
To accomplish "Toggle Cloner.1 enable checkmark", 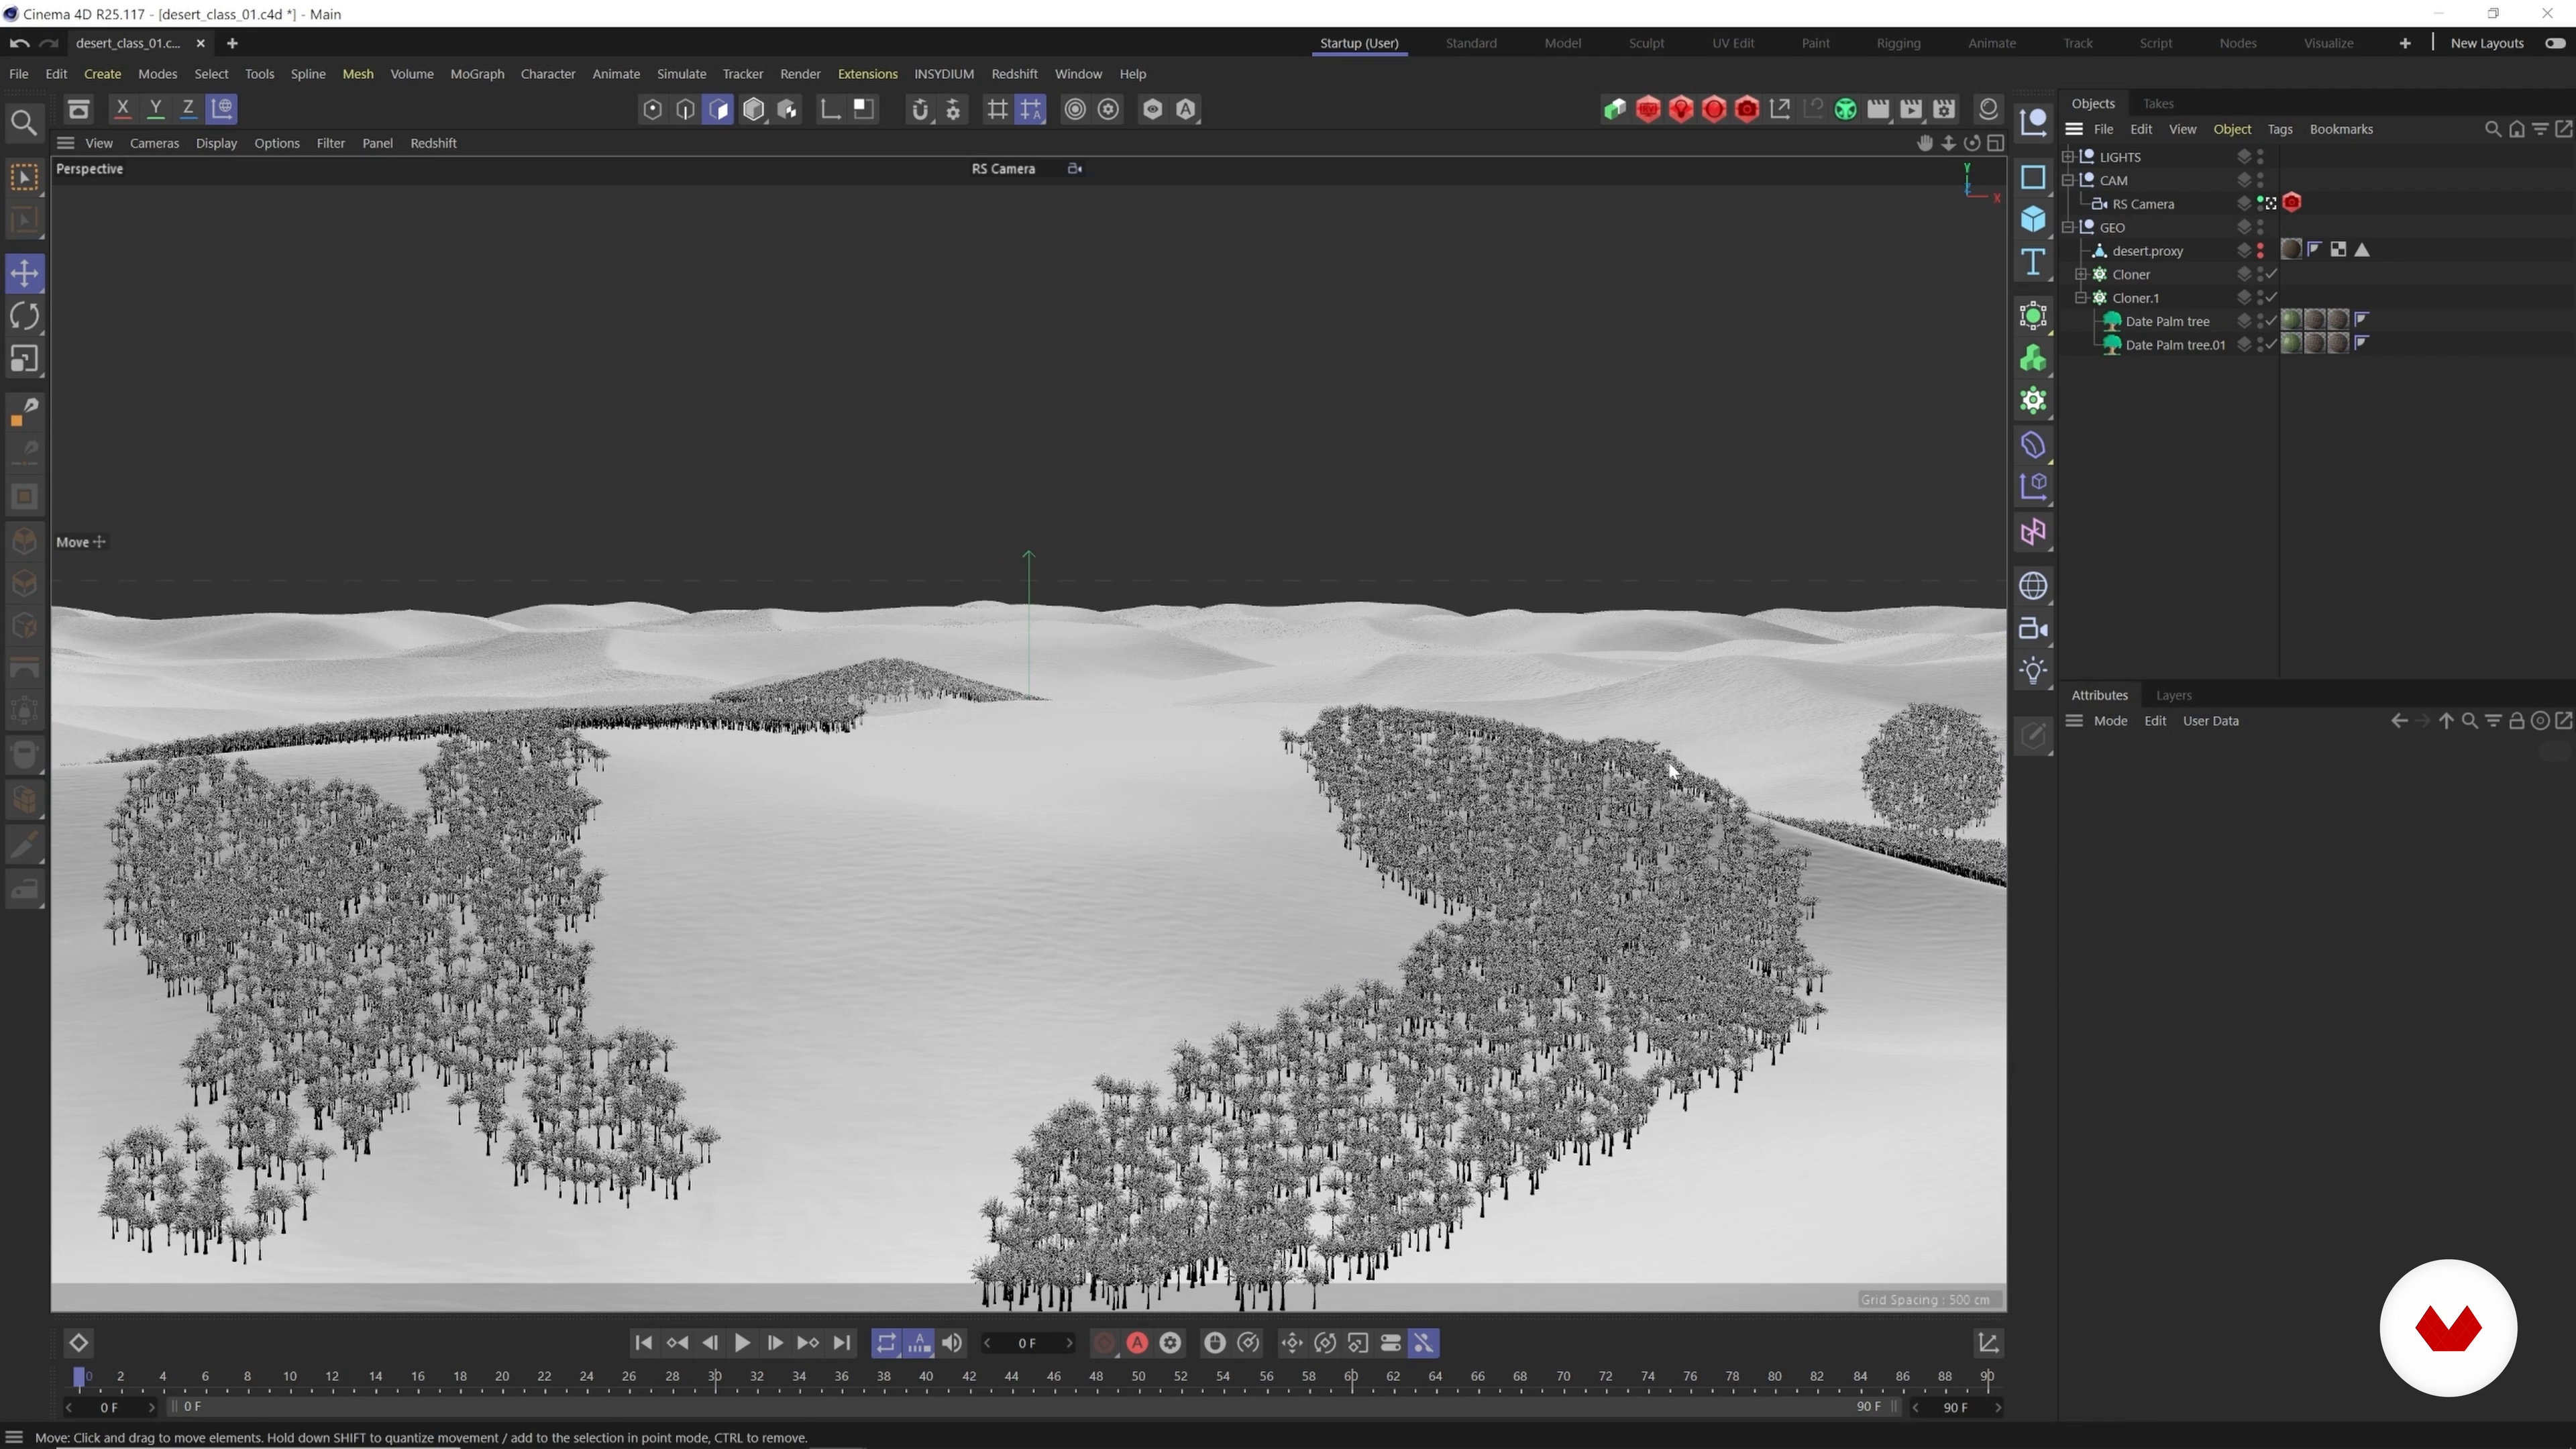I will (x=2271, y=298).
